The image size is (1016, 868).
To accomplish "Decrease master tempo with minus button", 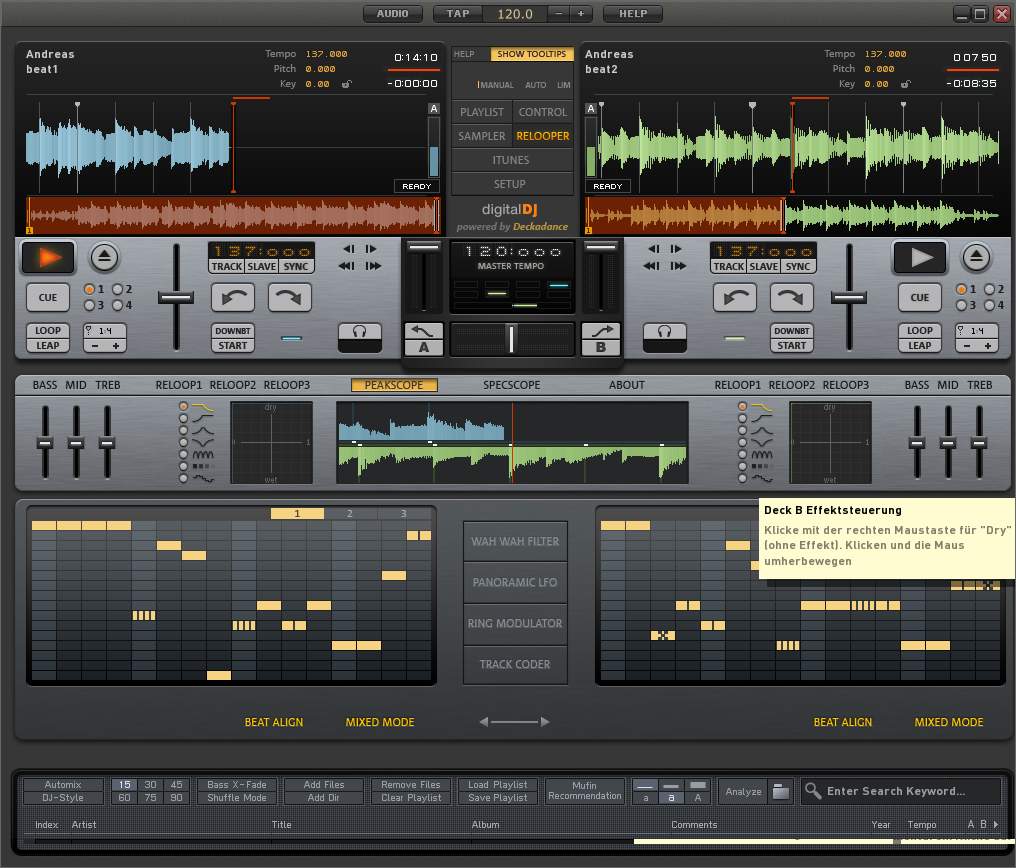I will [559, 14].
